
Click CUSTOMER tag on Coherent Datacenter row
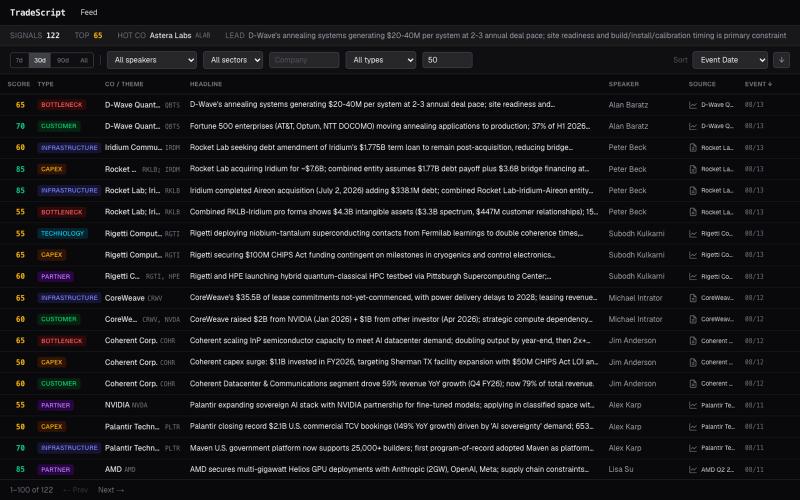tap(59, 384)
